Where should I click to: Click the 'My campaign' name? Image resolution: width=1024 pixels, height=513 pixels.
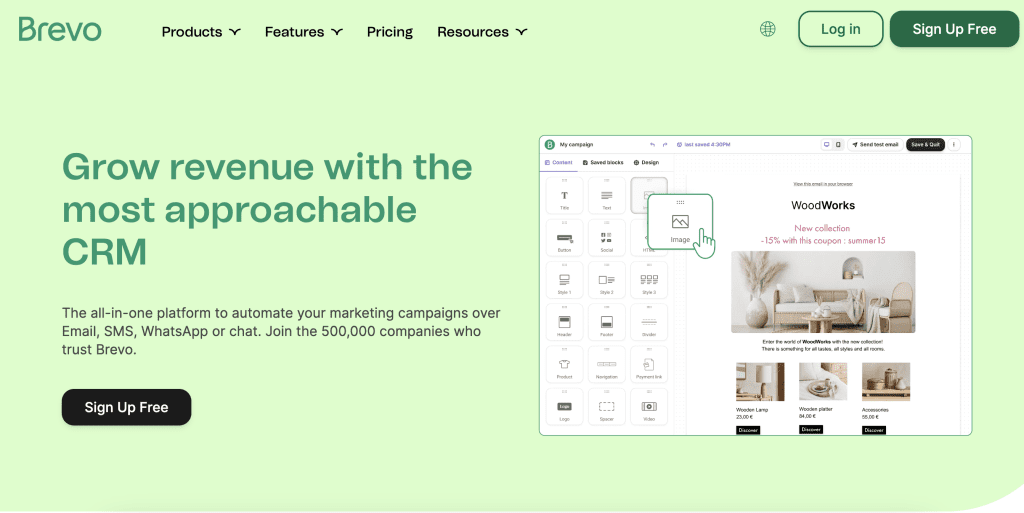coord(577,145)
